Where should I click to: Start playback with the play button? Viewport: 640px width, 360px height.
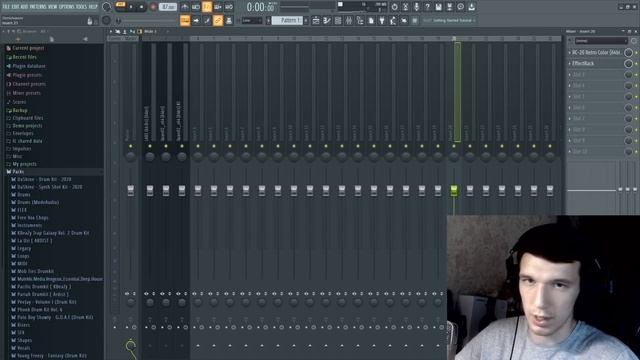[131, 7]
